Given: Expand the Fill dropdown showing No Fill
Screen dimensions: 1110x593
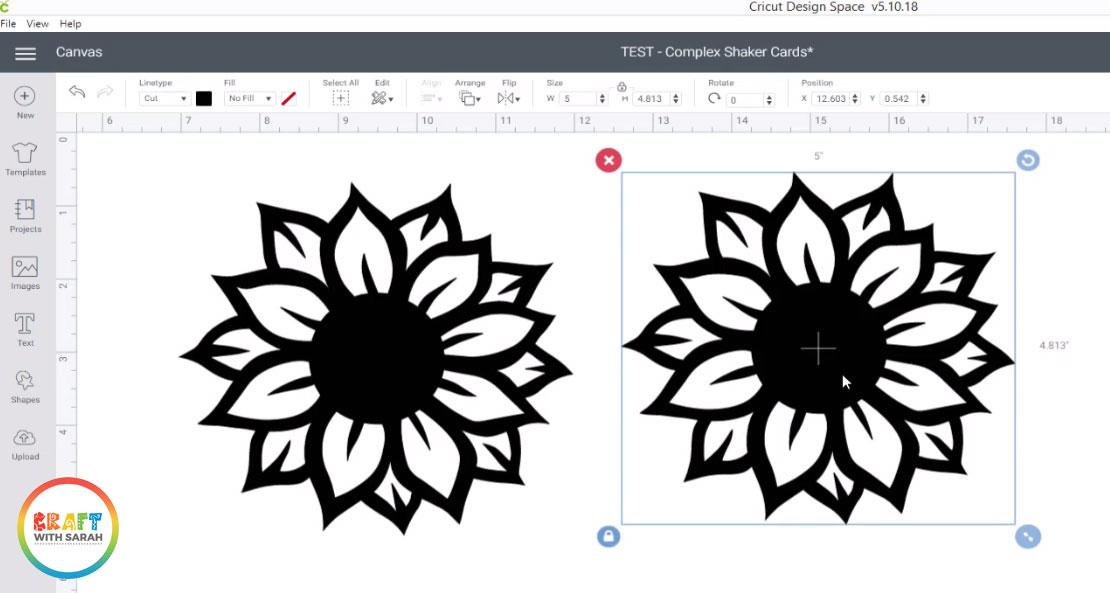Looking at the screenshot, I should tap(249, 98).
